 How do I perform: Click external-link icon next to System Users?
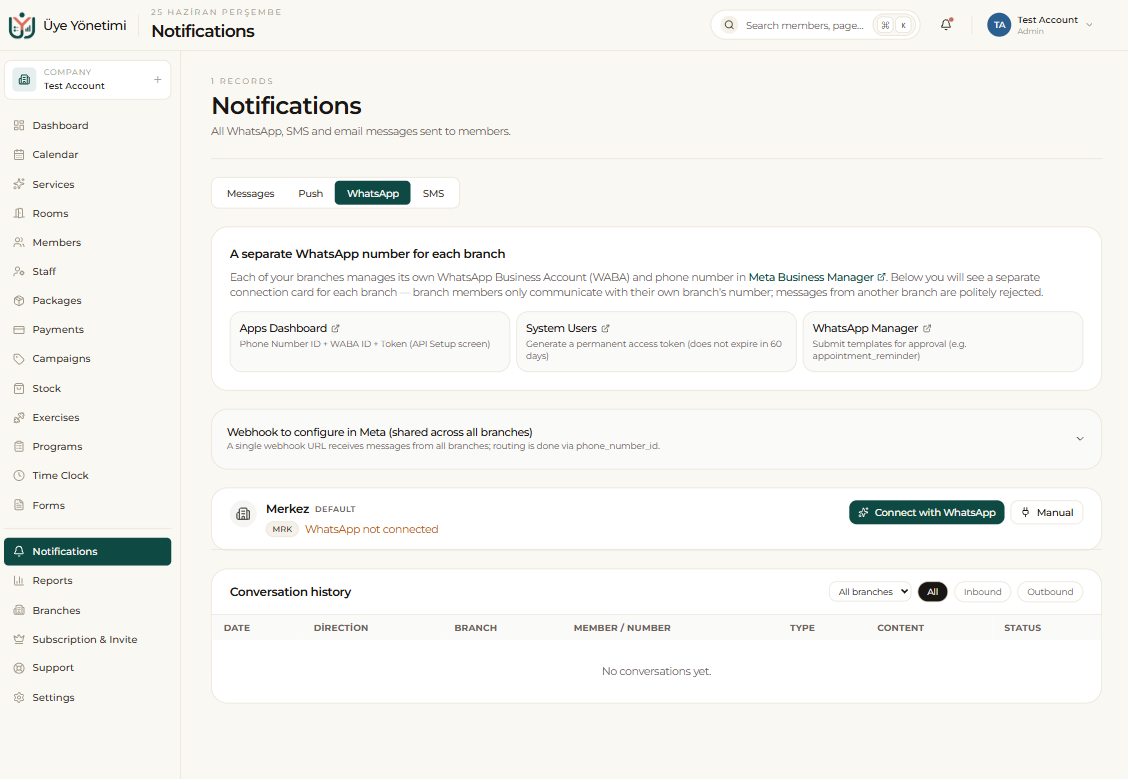tap(605, 328)
